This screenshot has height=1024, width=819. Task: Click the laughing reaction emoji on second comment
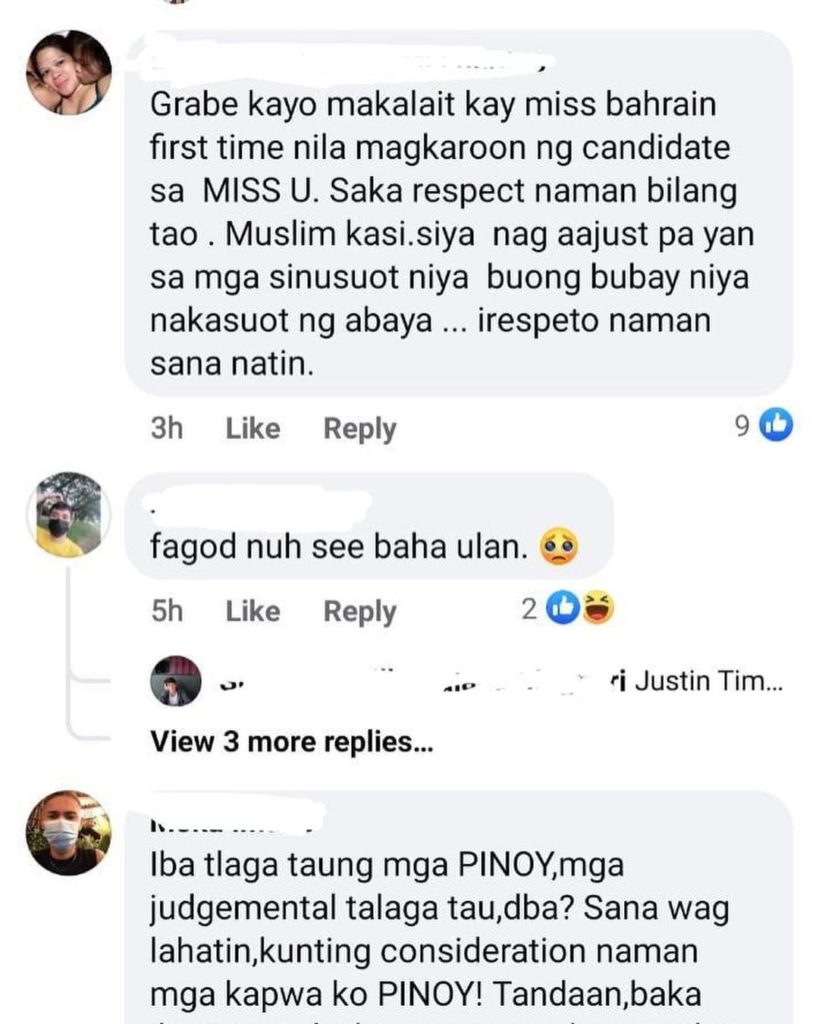coord(598,608)
